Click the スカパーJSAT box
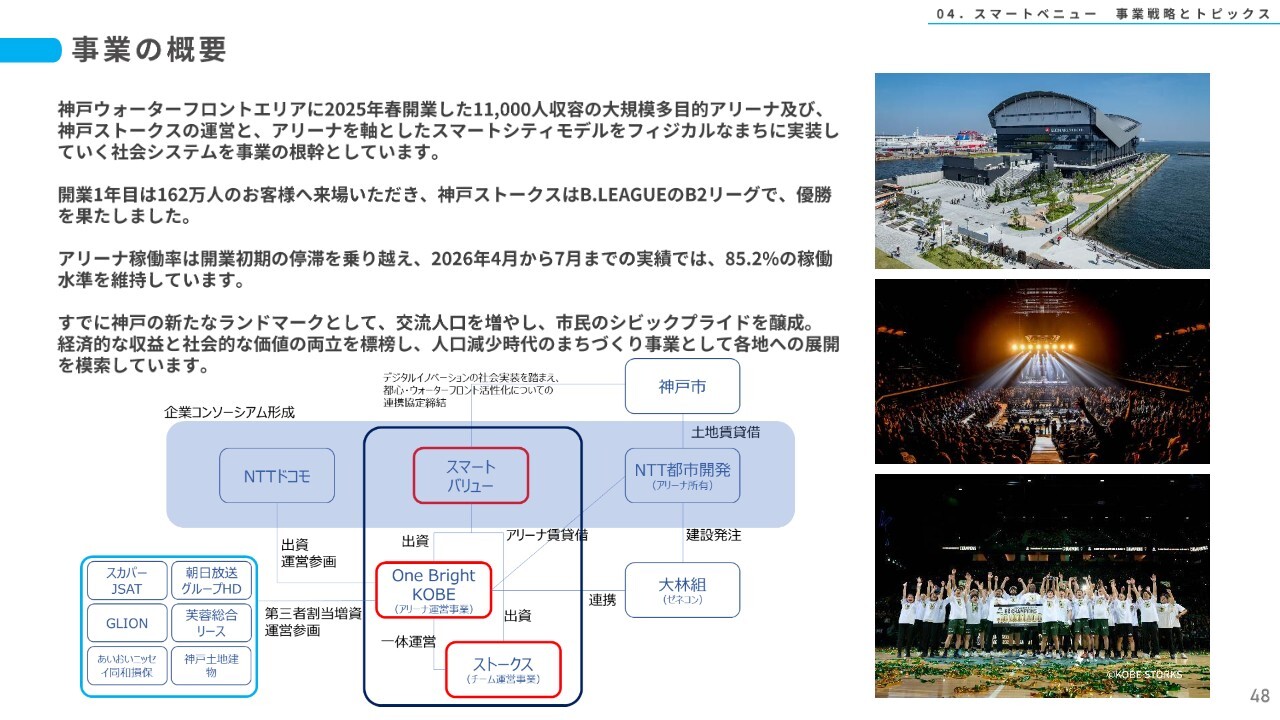 127,581
